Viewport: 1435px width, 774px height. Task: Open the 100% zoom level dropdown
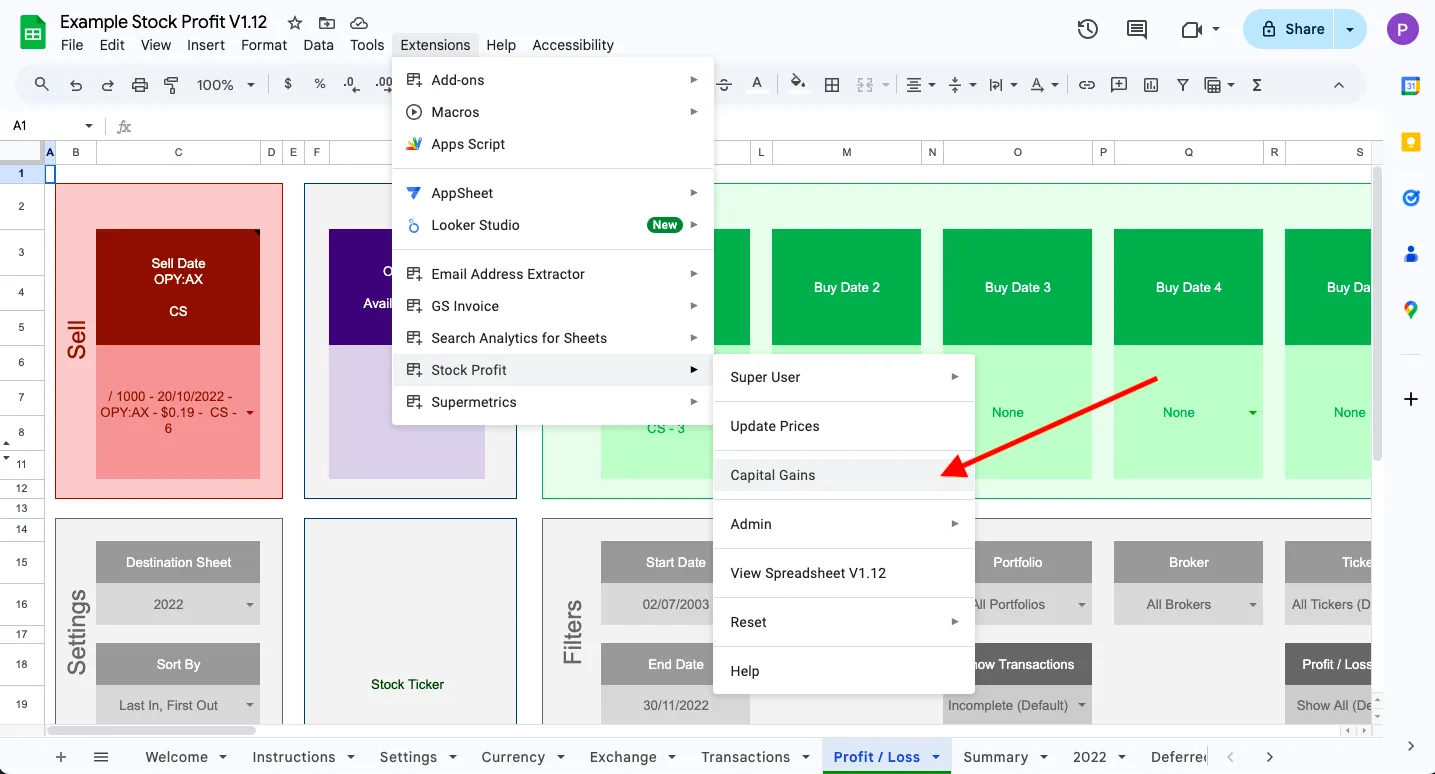coord(225,85)
